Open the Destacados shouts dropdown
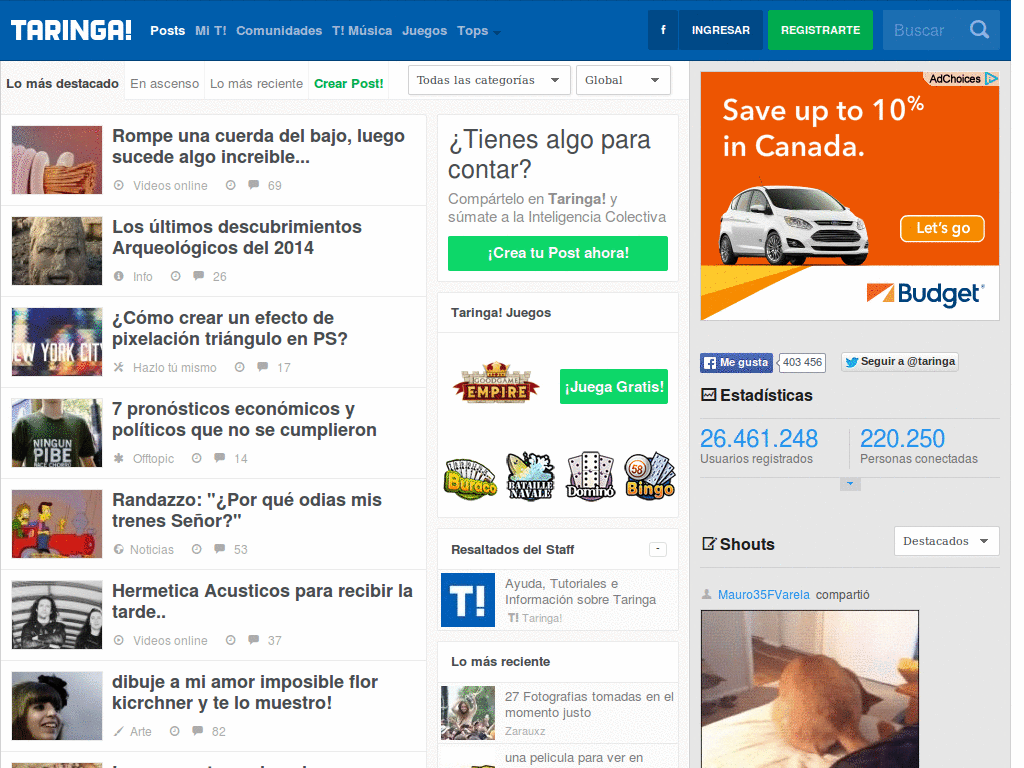 946,541
